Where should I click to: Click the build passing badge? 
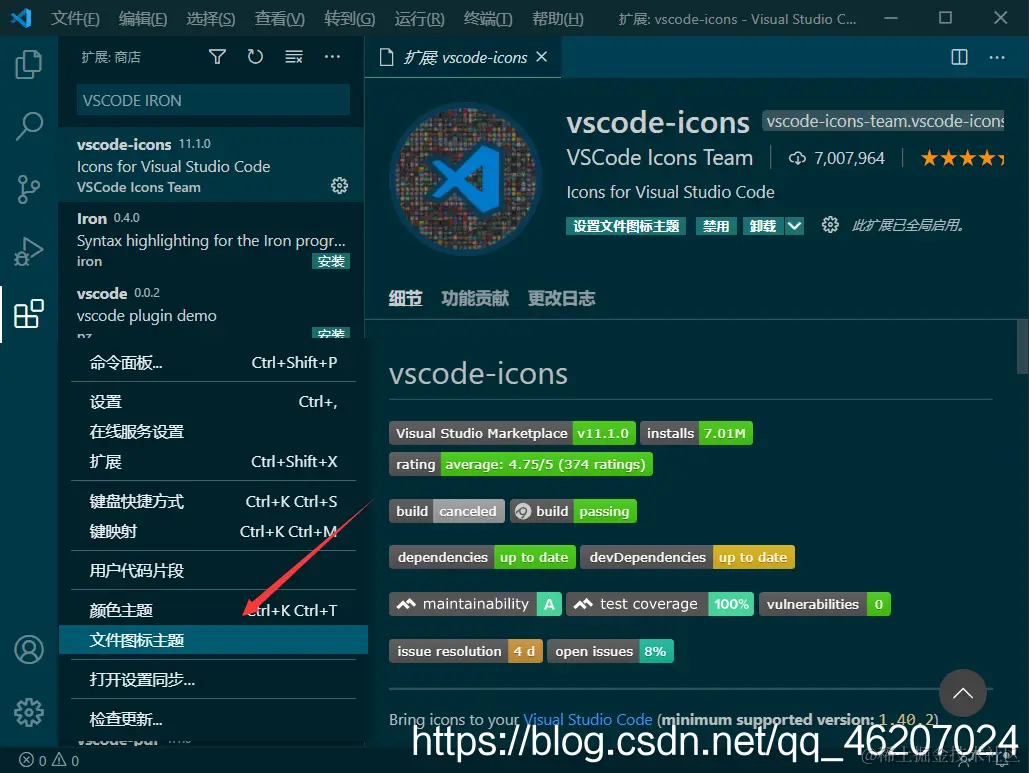pos(574,511)
